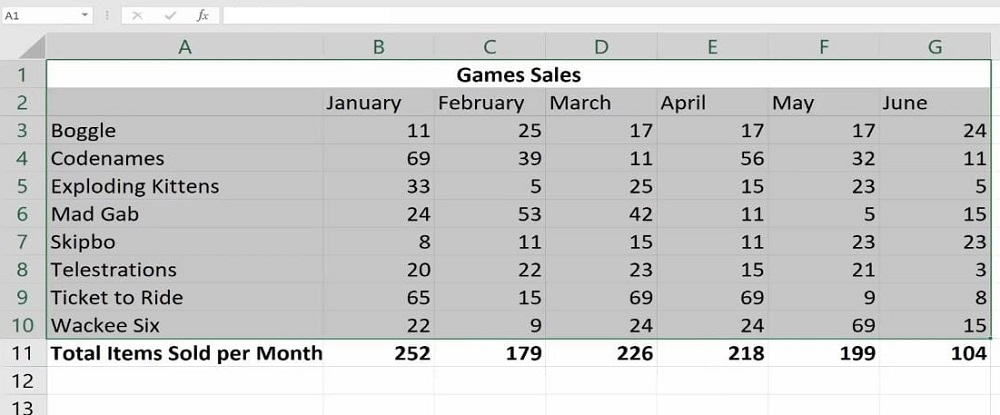
Task: Select row 5 header
Action: pos(23,187)
